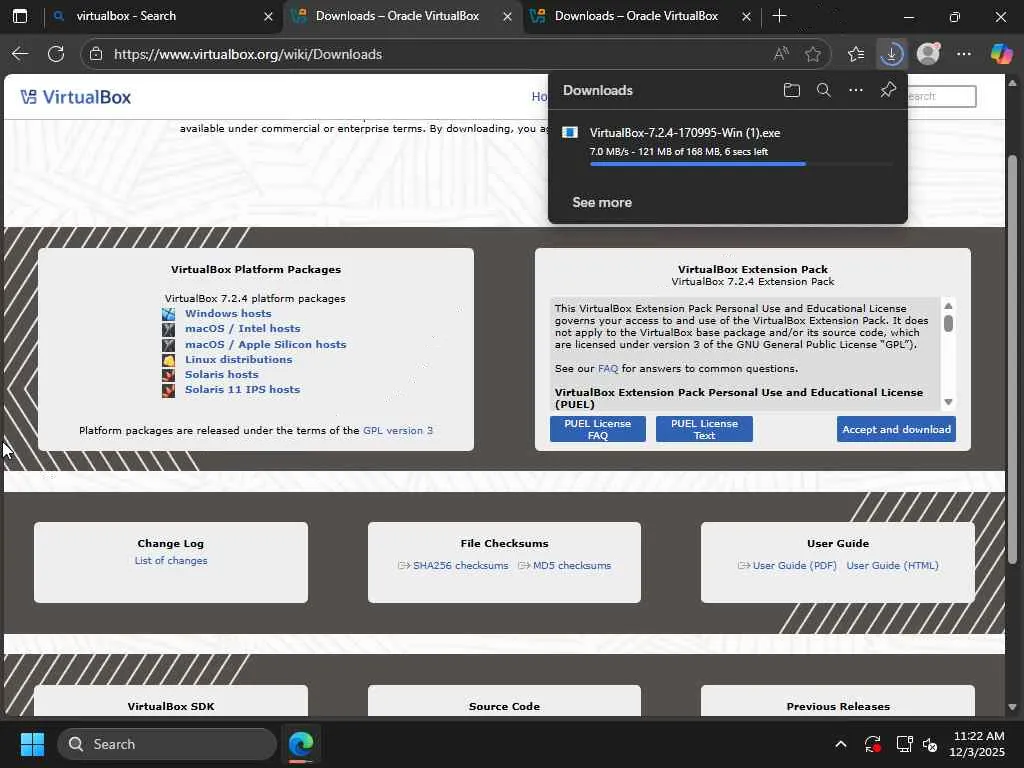Image resolution: width=1024 pixels, height=768 pixels.
Task: Open the GPL version 3 link
Action: tap(398, 430)
